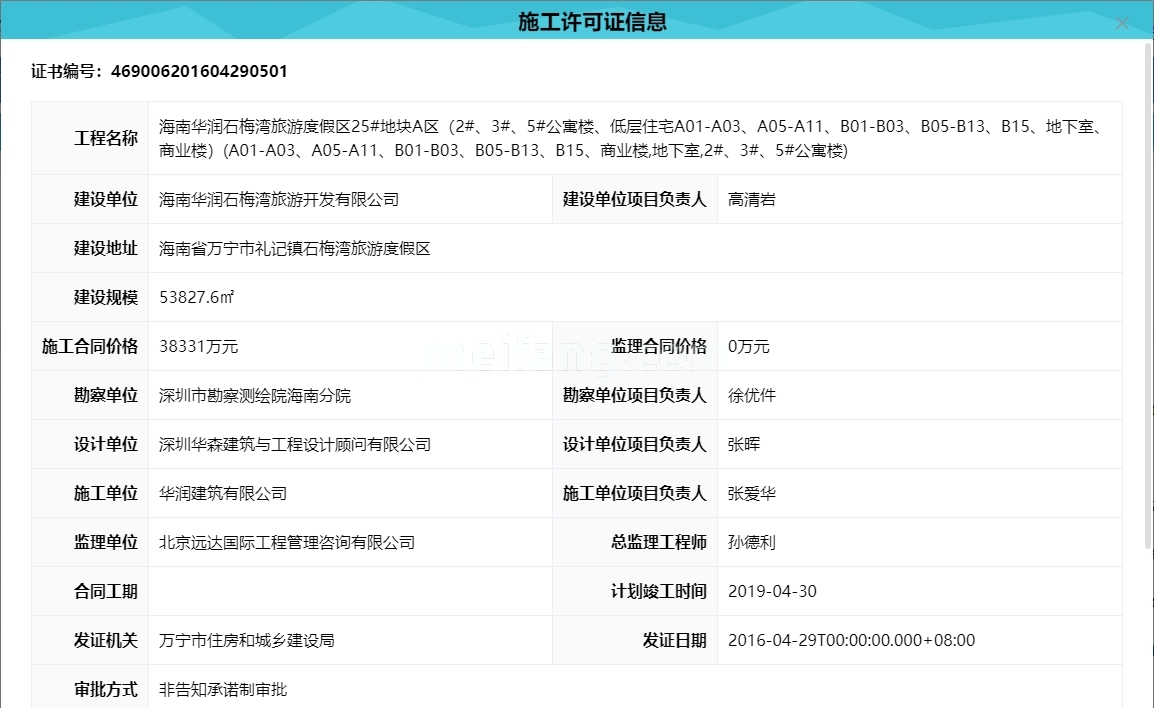
Task: Close the 施工许可证信息 dialog
Action: point(1122,23)
